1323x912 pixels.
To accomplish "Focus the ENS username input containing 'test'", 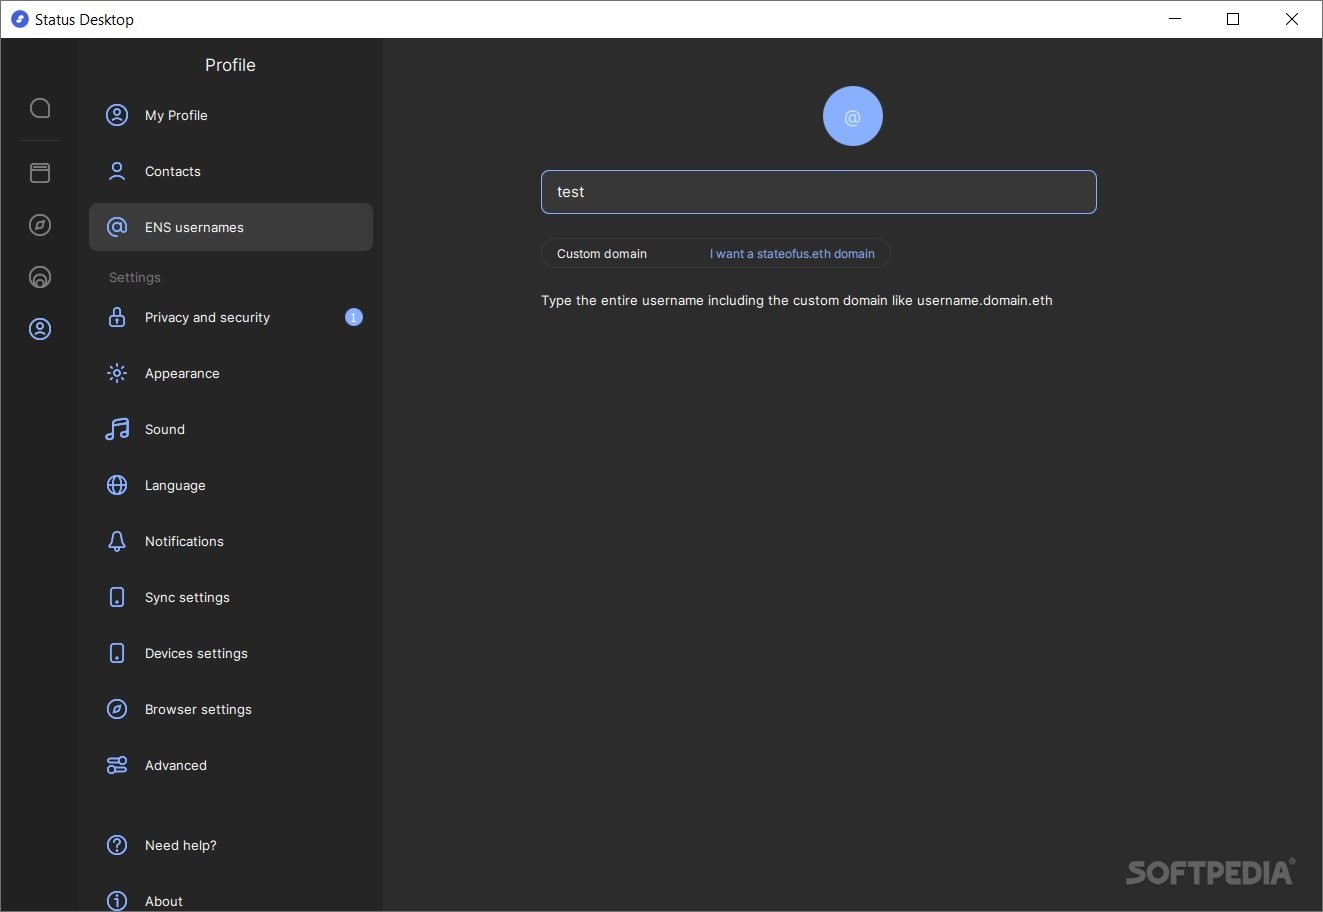I will (819, 192).
